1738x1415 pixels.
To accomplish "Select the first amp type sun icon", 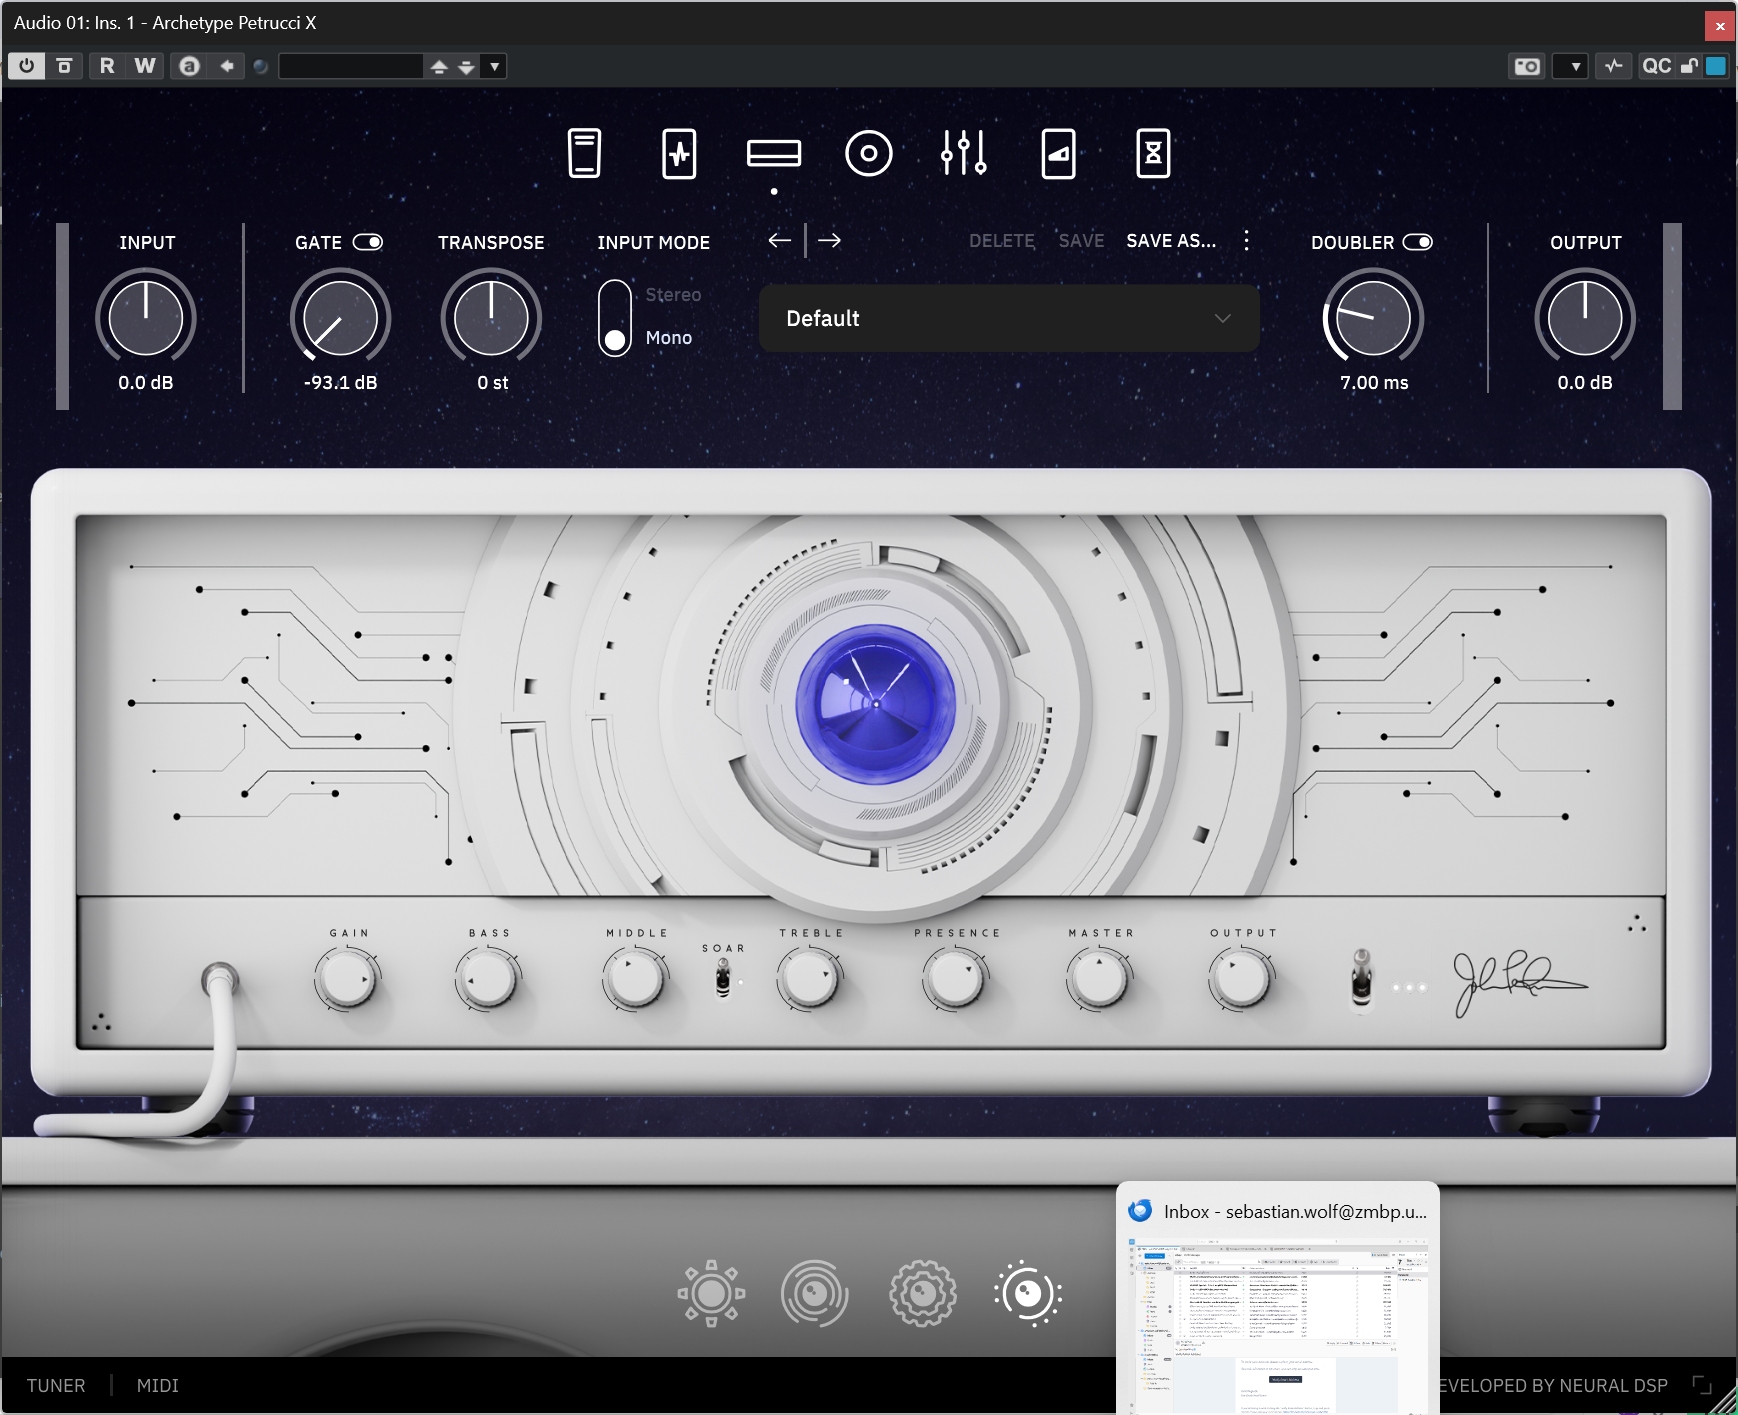I will 711,1293.
